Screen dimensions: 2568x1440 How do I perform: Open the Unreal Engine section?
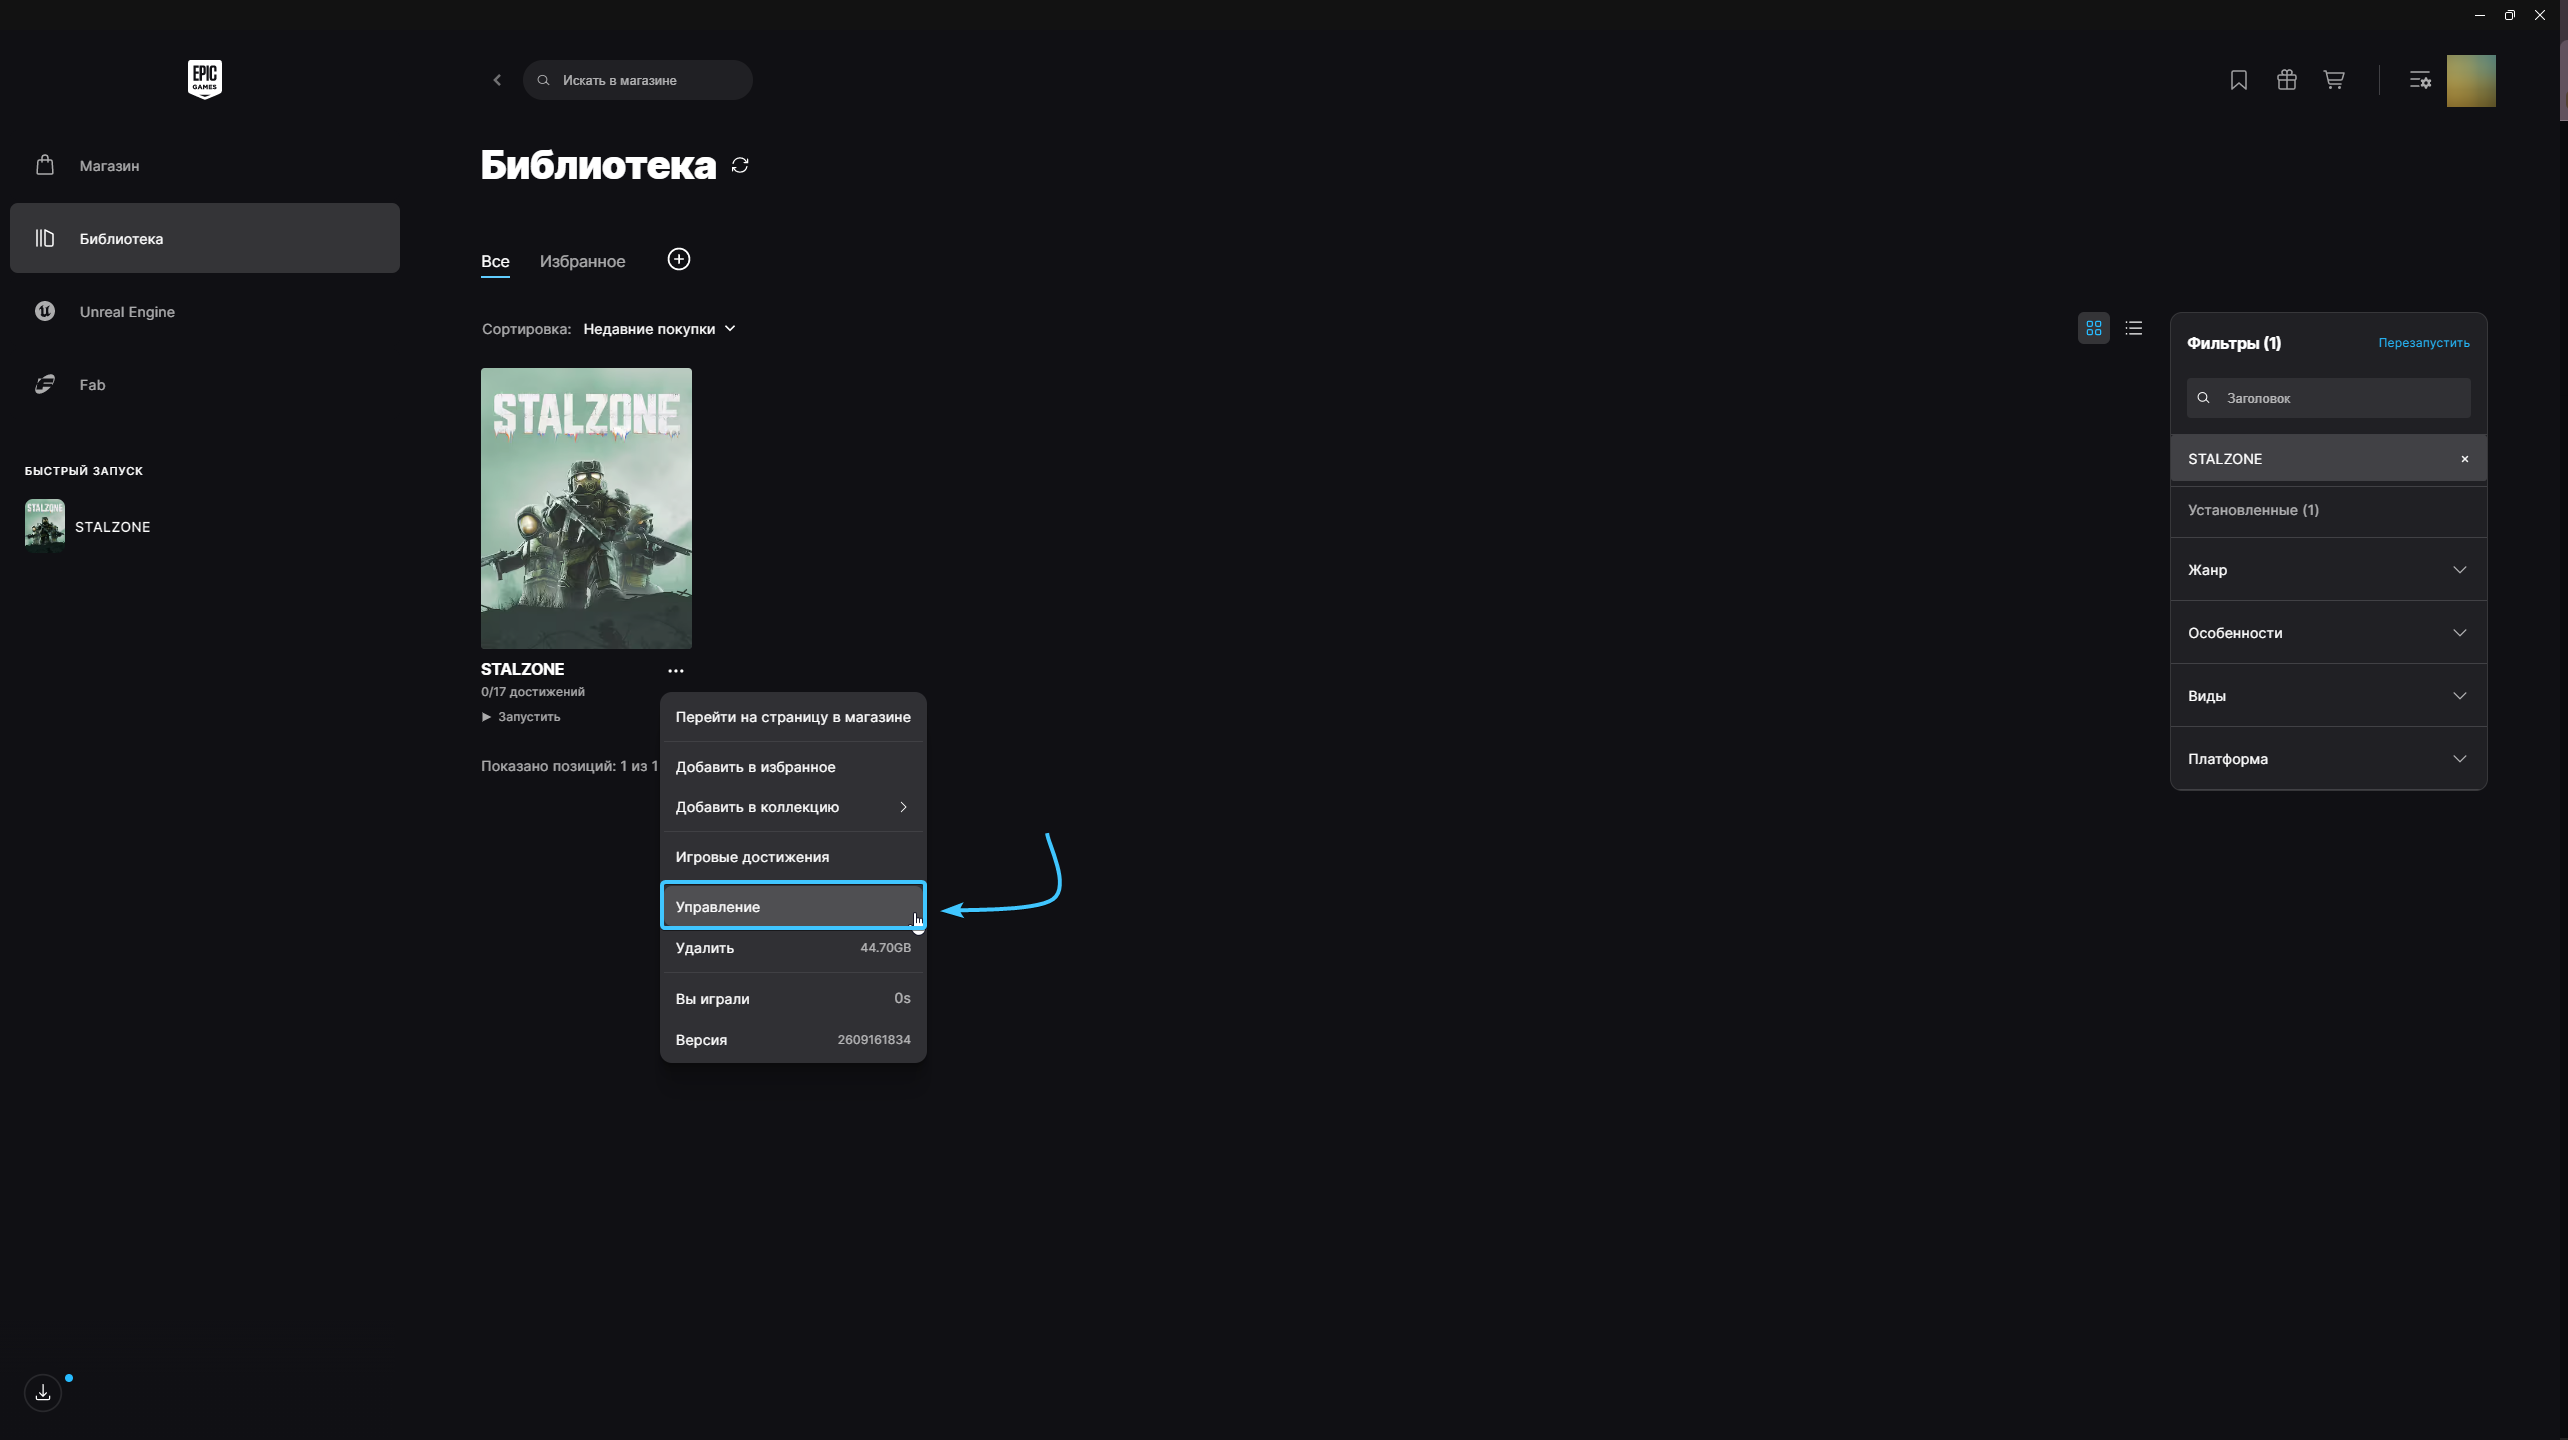(x=205, y=311)
